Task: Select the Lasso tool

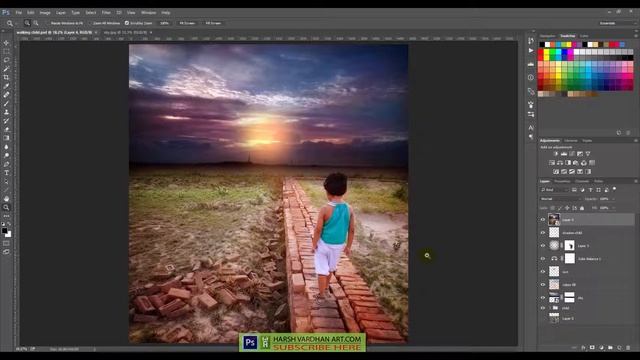Action: pyautogui.click(x=6, y=60)
